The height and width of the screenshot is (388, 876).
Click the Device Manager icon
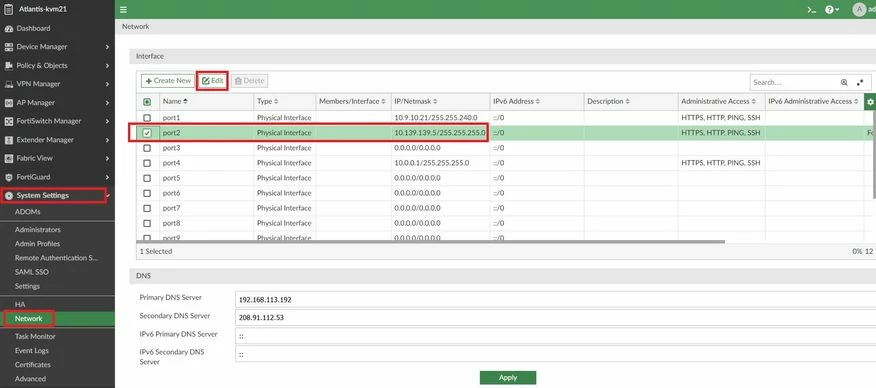(8, 47)
